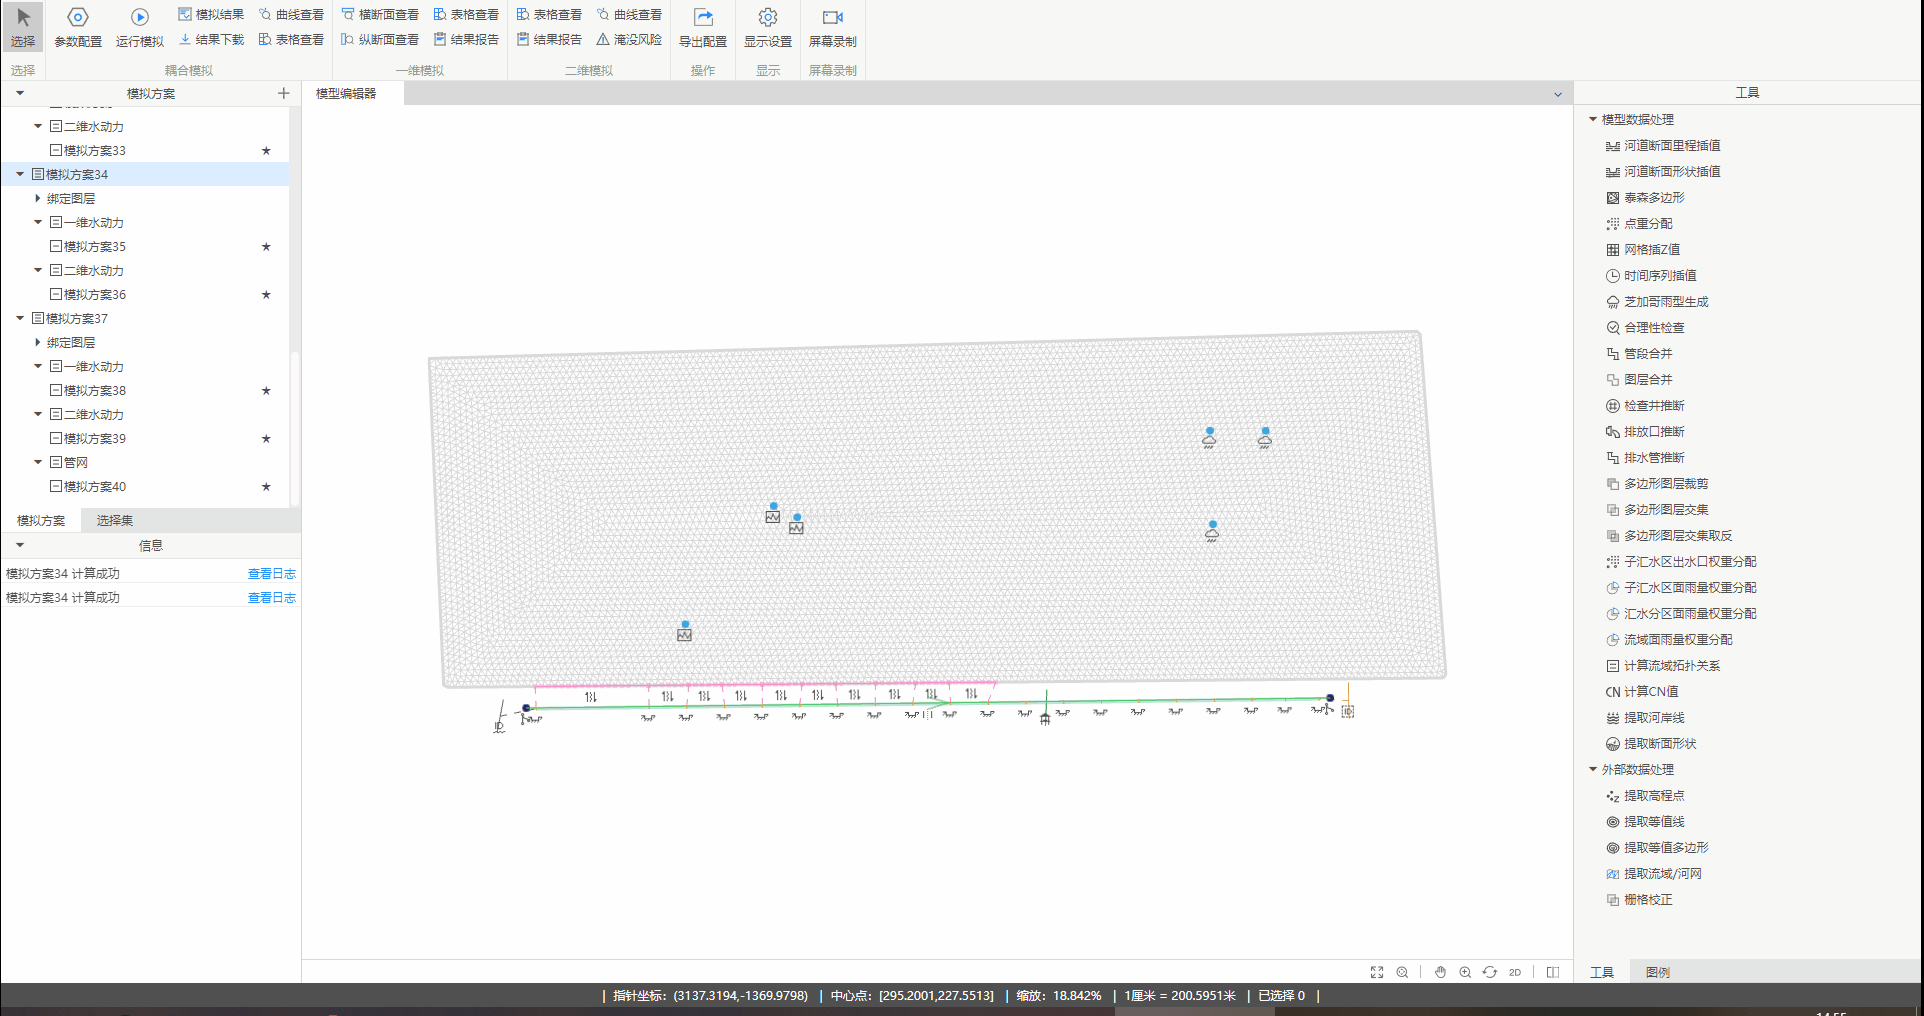Viewport: 1924px width, 1016px height.
Task: Open 计算CN值 tool
Action: click(x=1642, y=691)
